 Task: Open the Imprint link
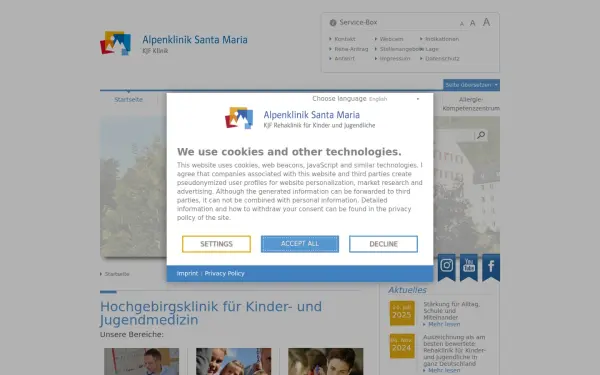click(x=188, y=274)
